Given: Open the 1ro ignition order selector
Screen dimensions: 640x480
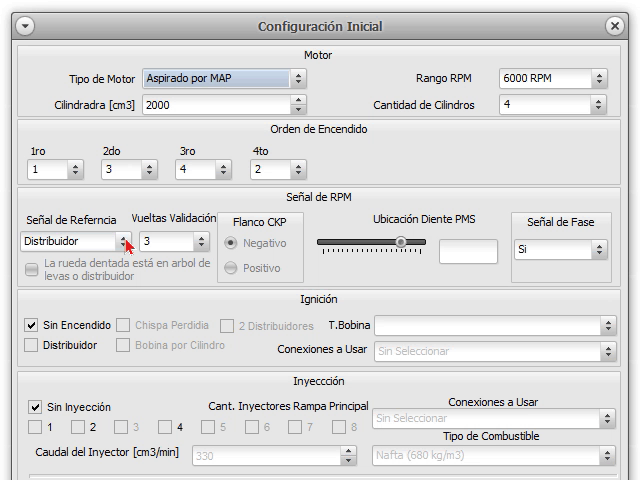Looking at the screenshot, I should [75, 170].
